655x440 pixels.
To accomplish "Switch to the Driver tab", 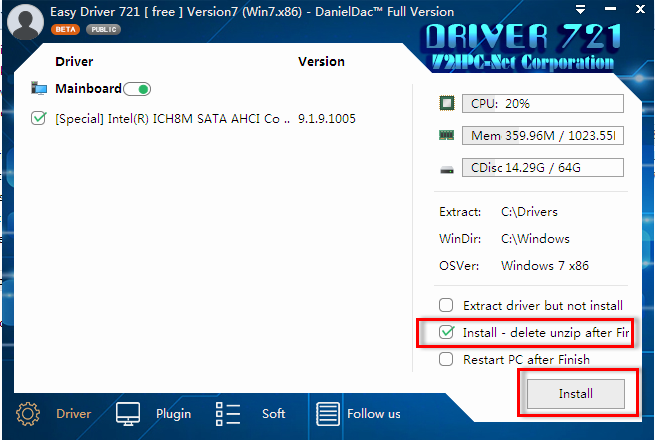I will coord(74,414).
